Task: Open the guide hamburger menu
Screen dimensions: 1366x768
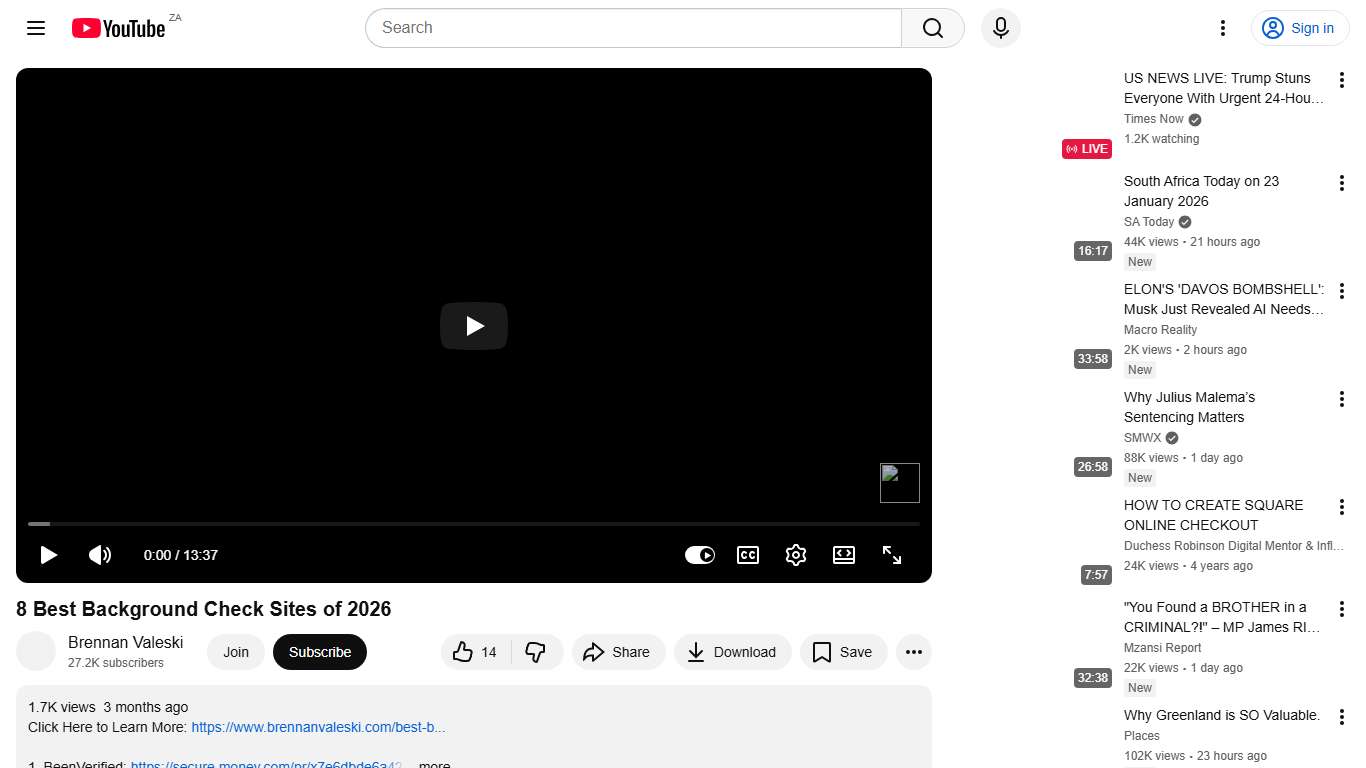Action: point(35,28)
